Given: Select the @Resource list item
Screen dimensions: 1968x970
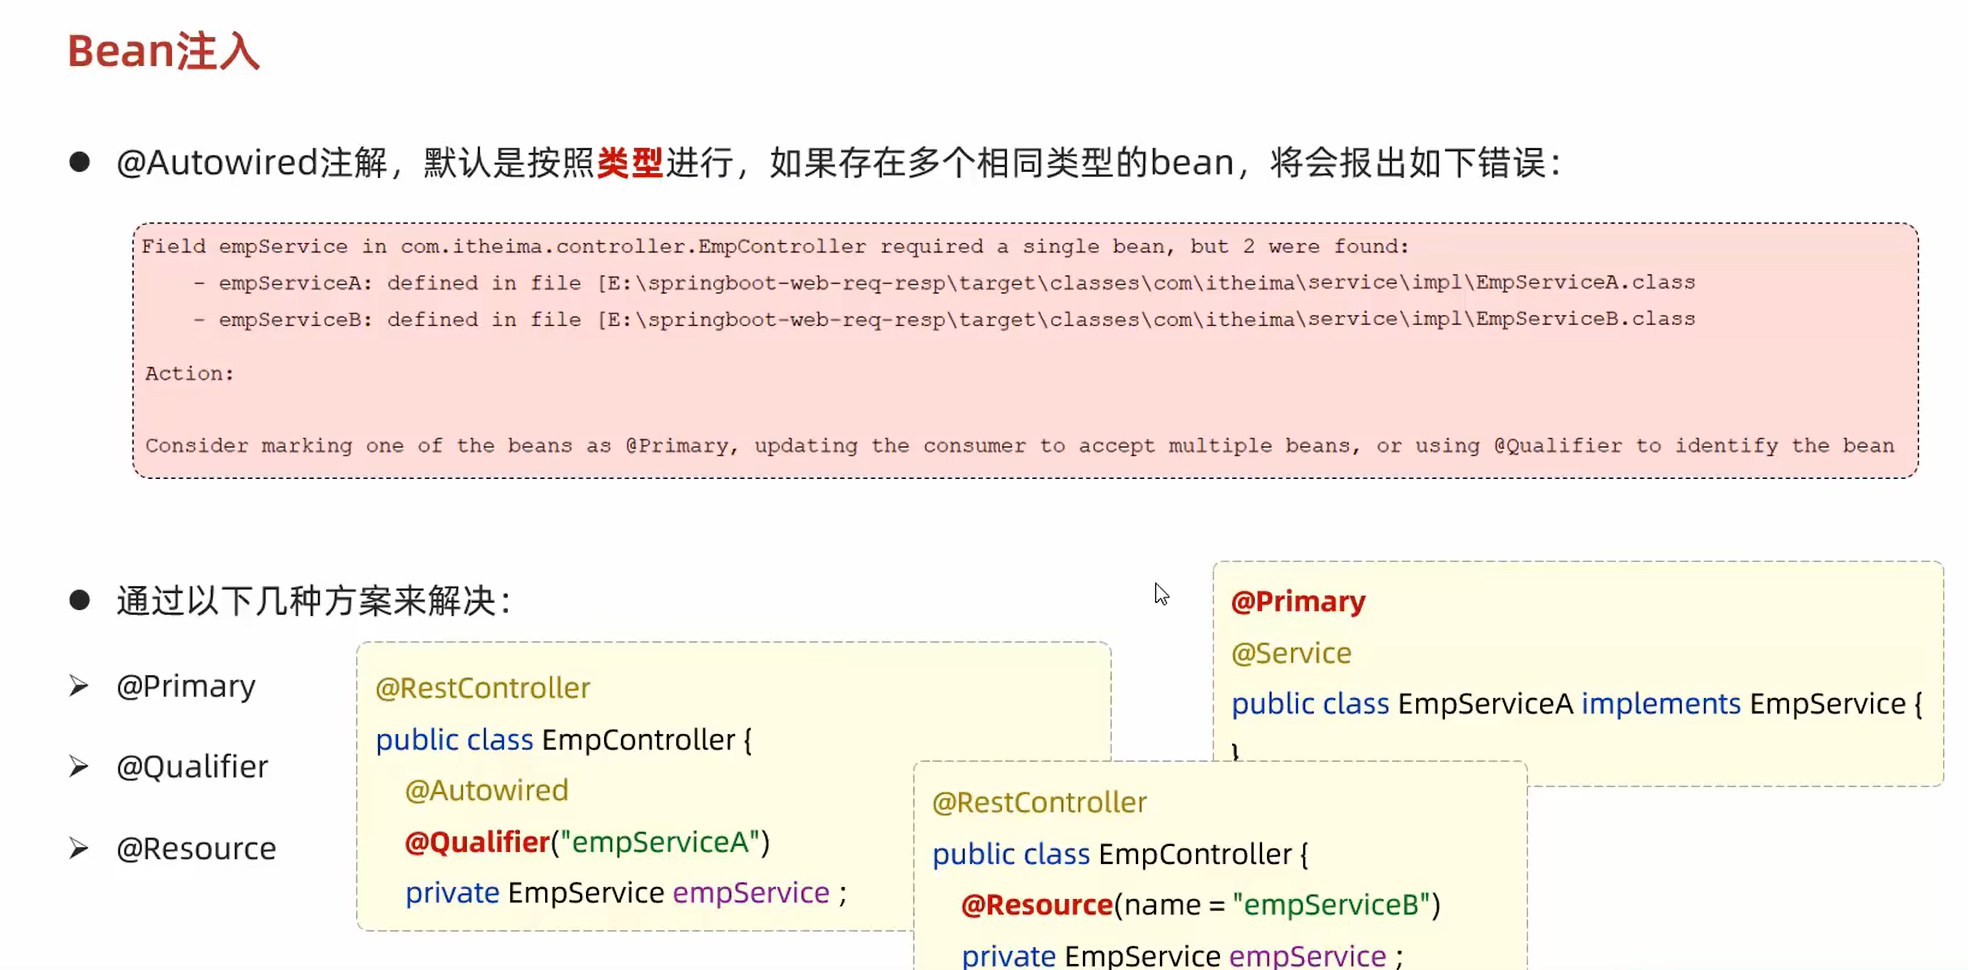Looking at the screenshot, I should 196,848.
